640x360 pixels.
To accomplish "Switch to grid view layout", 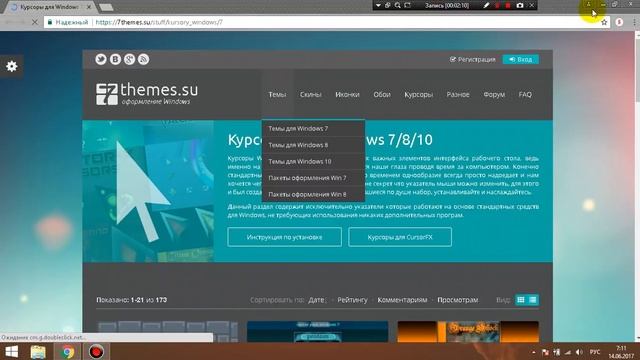I will click(521, 300).
